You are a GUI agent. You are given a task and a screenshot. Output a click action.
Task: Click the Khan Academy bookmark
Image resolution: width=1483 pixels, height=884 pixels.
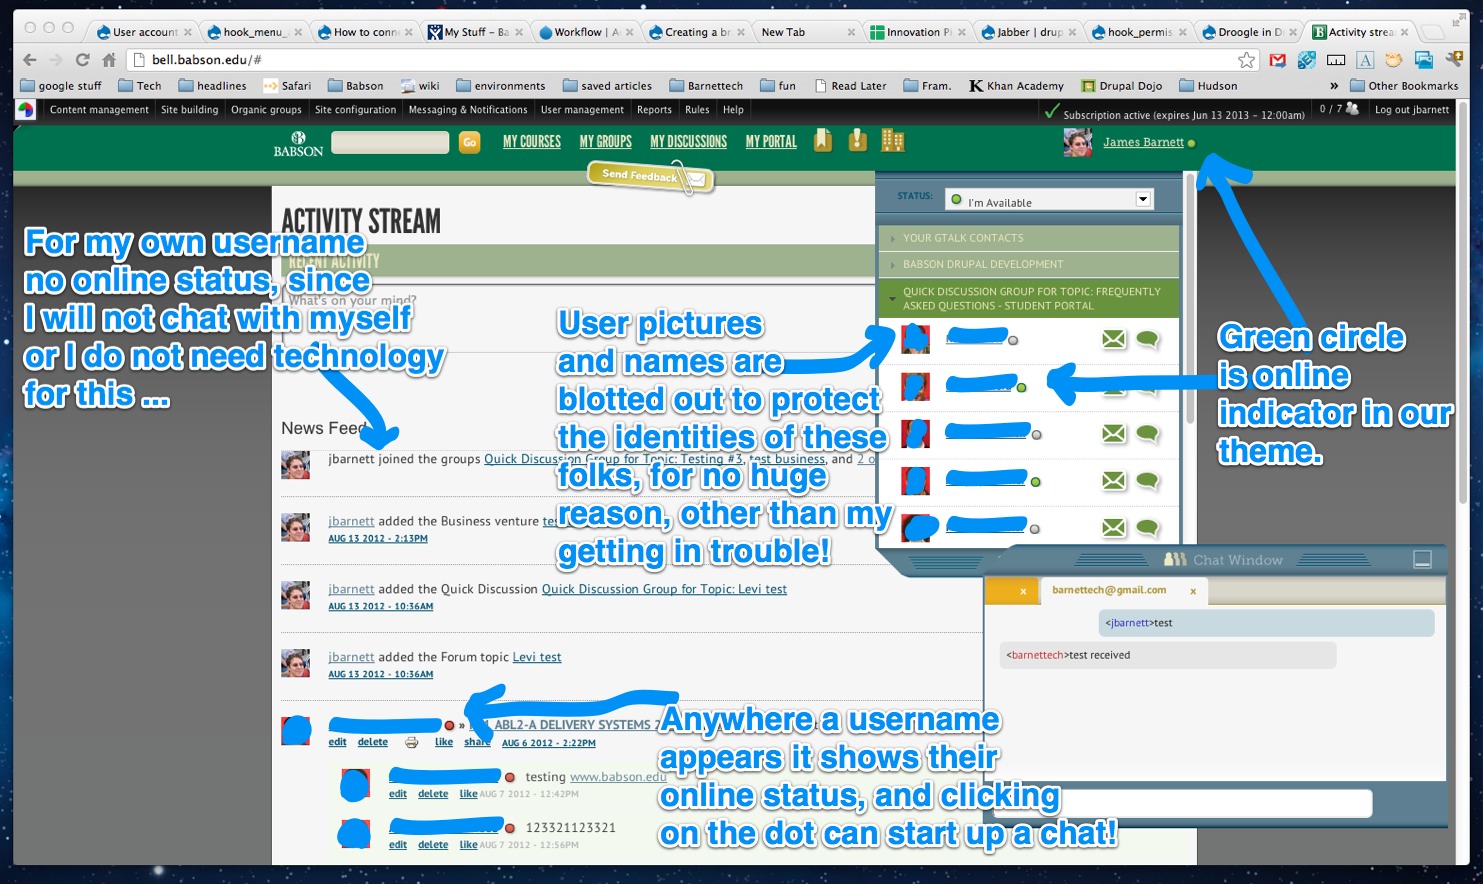coord(1016,86)
